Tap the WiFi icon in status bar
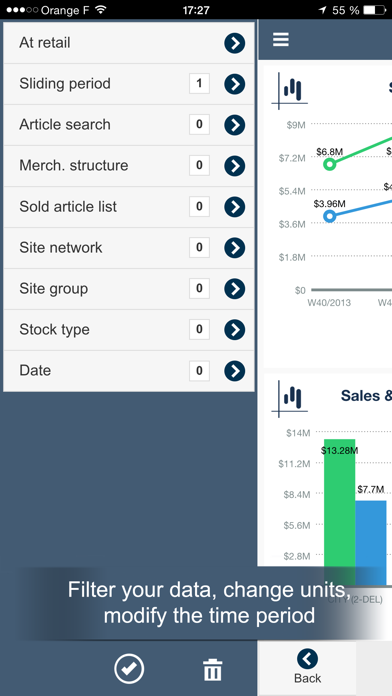This screenshot has height=696, width=392. point(101,9)
